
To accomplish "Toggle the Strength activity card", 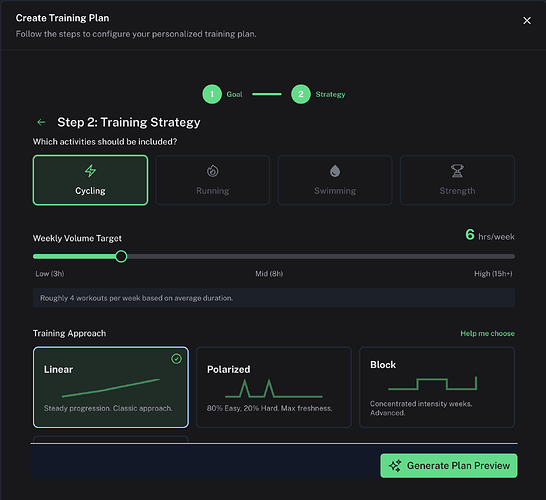I will coord(457,180).
